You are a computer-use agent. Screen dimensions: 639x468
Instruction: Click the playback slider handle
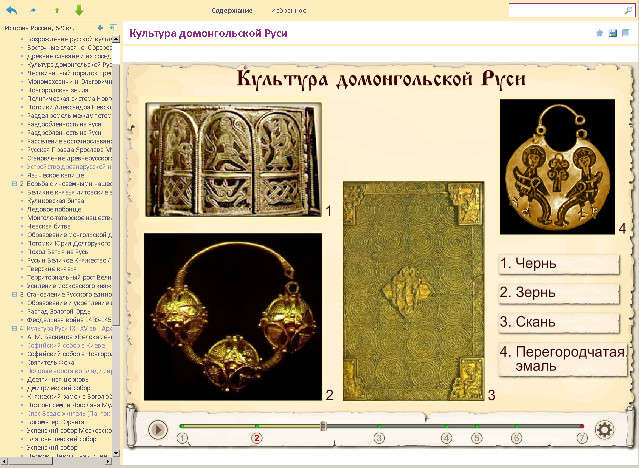323,426
